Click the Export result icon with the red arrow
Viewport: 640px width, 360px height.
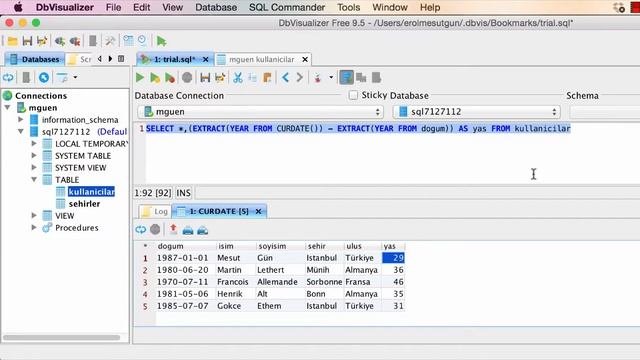point(173,229)
